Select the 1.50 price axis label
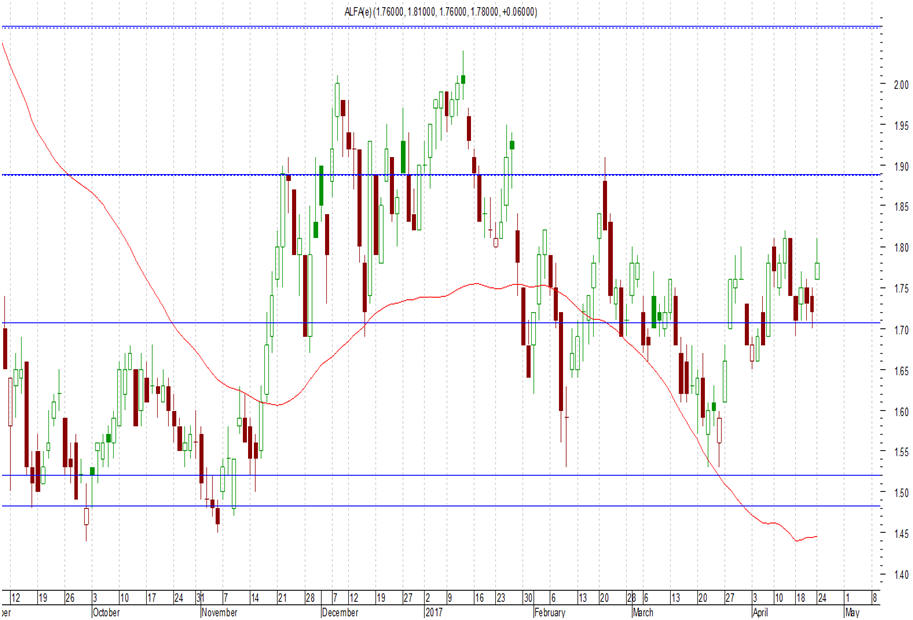The image size is (913, 620). tap(901, 493)
